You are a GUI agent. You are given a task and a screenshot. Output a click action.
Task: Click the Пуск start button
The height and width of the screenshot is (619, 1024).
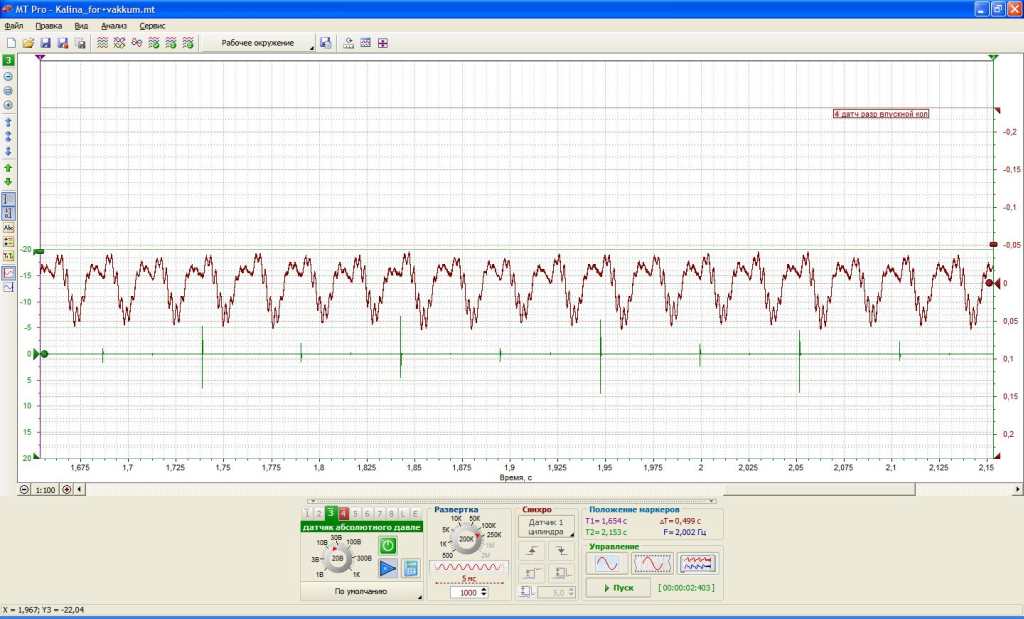click(x=618, y=588)
